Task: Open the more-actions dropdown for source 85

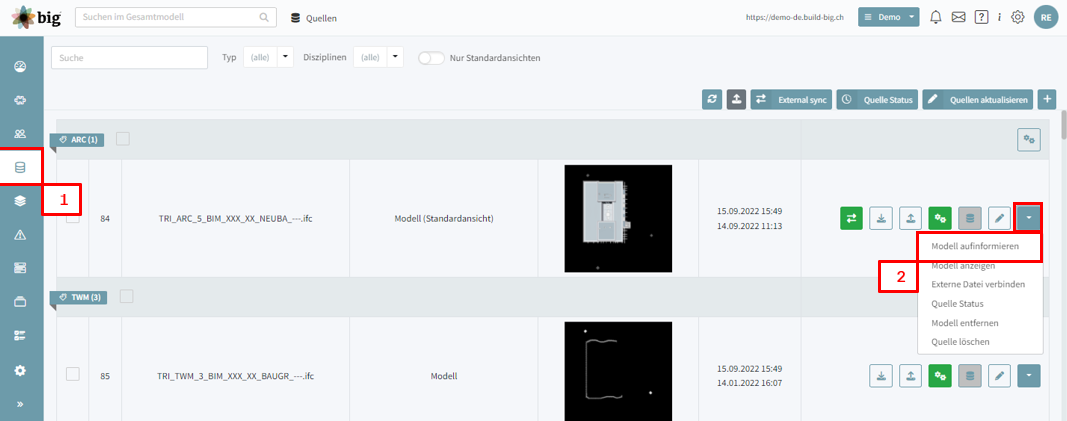Action: (x=1029, y=375)
